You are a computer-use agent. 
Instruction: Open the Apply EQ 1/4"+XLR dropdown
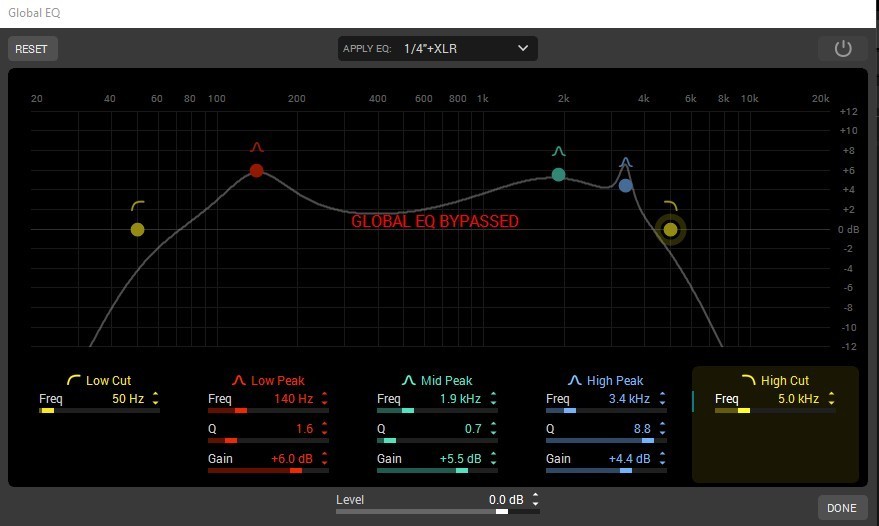tap(438, 48)
